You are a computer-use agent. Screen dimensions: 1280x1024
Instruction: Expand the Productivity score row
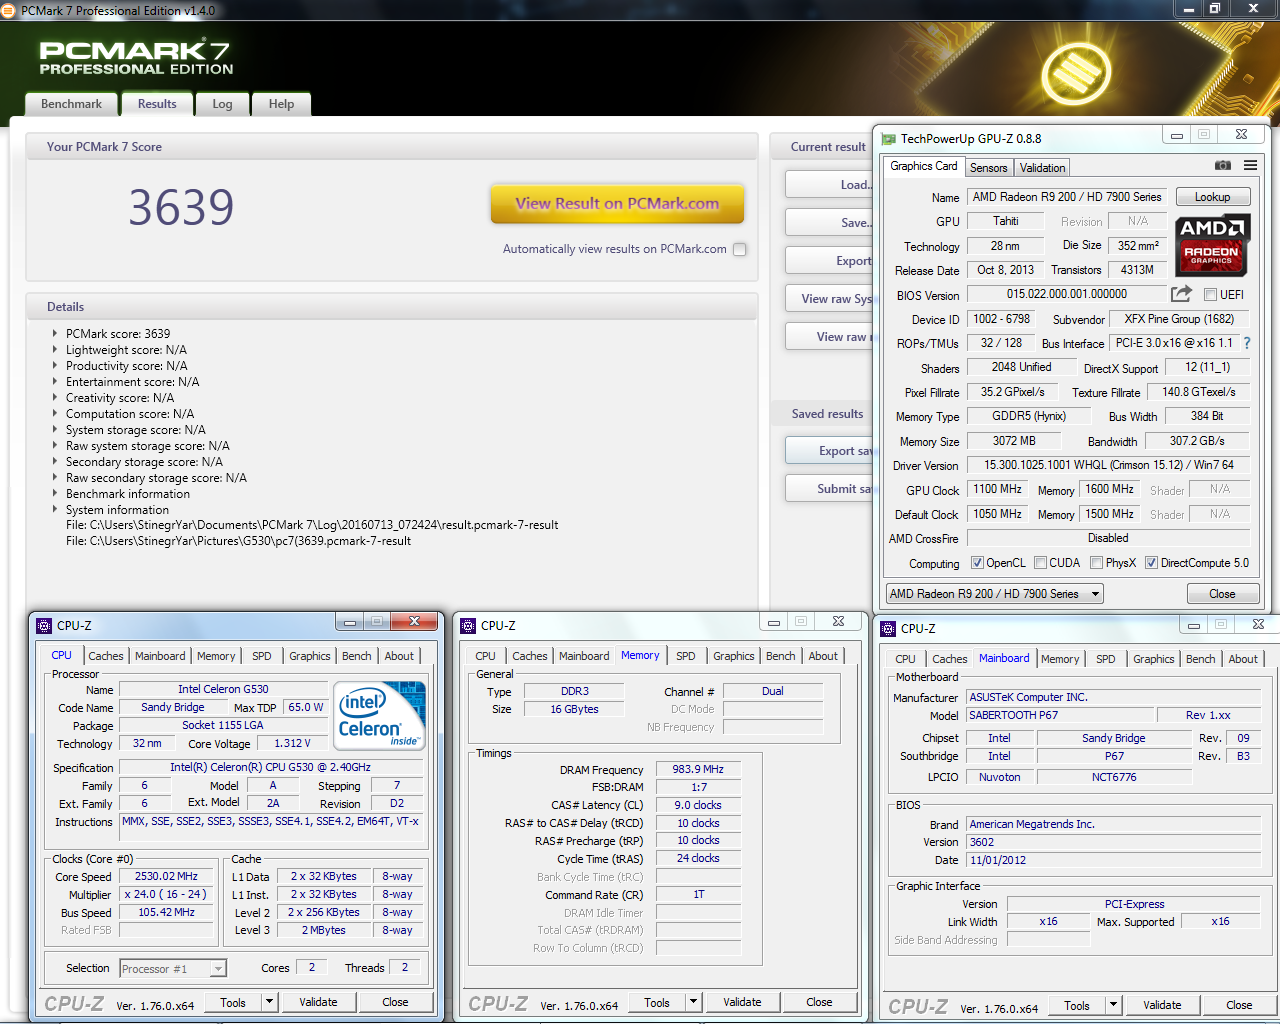tap(55, 366)
